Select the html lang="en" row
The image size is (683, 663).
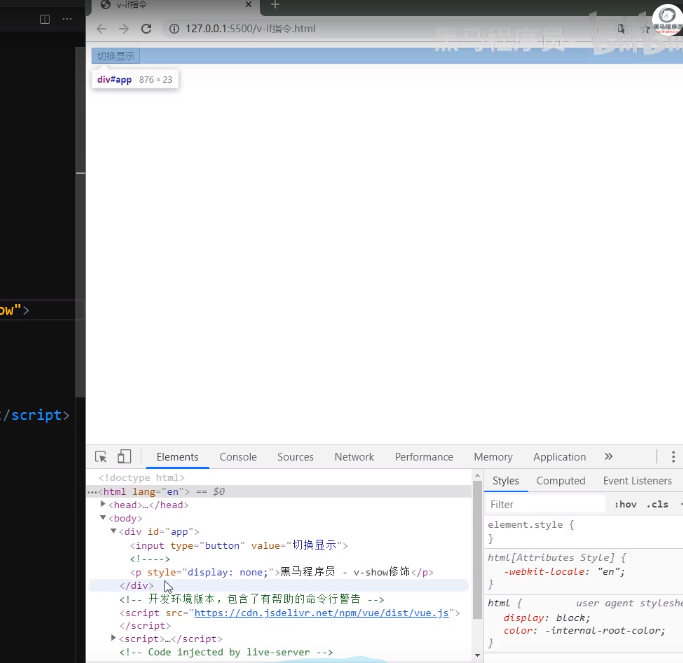tap(279, 491)
